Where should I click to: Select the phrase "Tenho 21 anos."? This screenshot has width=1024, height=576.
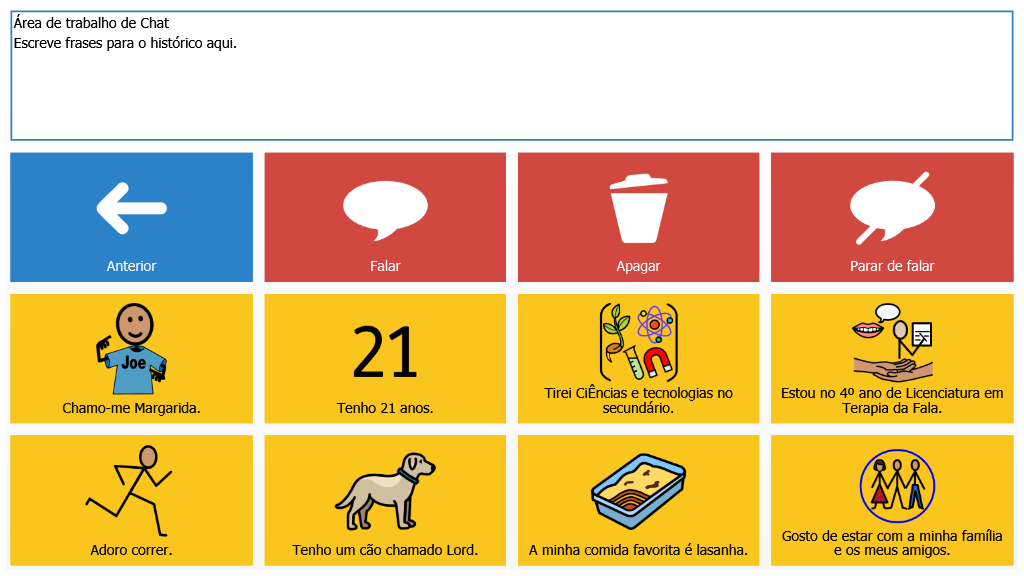point(385,408)
